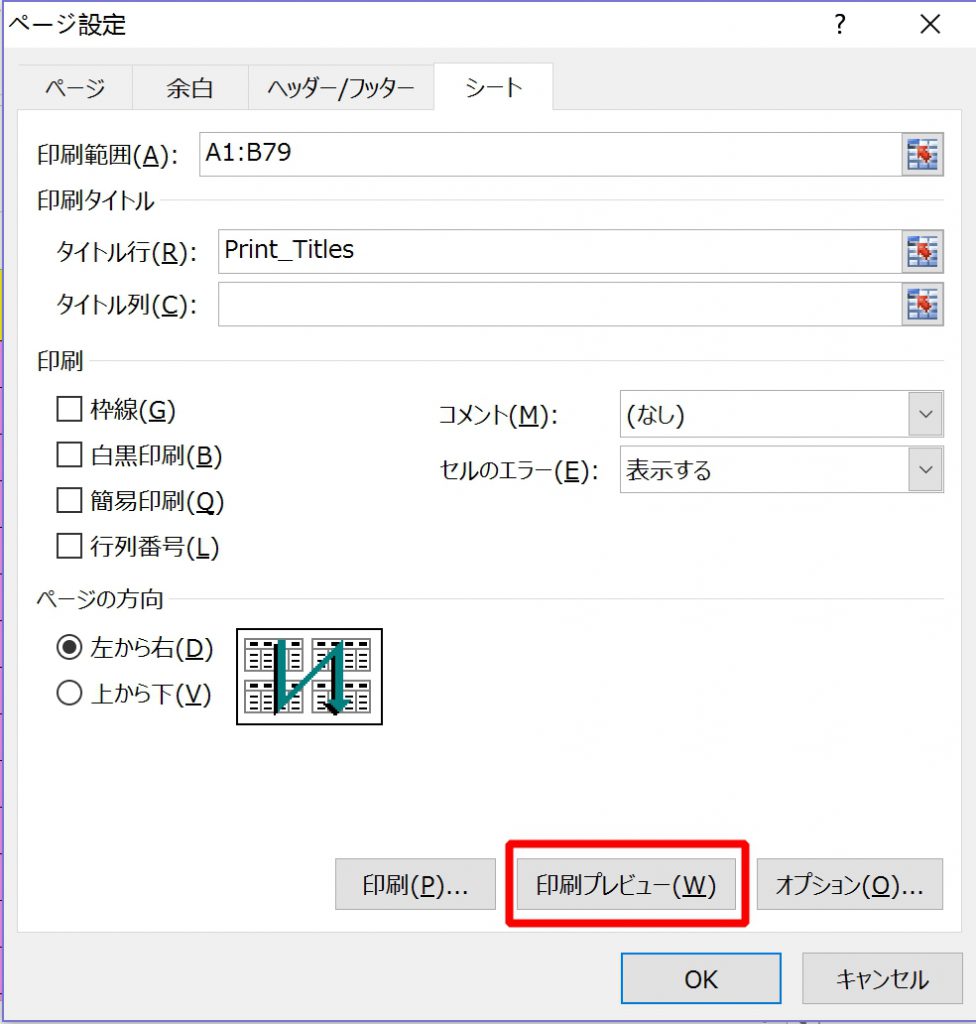Choose the 上から下 page order option
This screenshot has height=1024, width=976.
click(69, 694)
